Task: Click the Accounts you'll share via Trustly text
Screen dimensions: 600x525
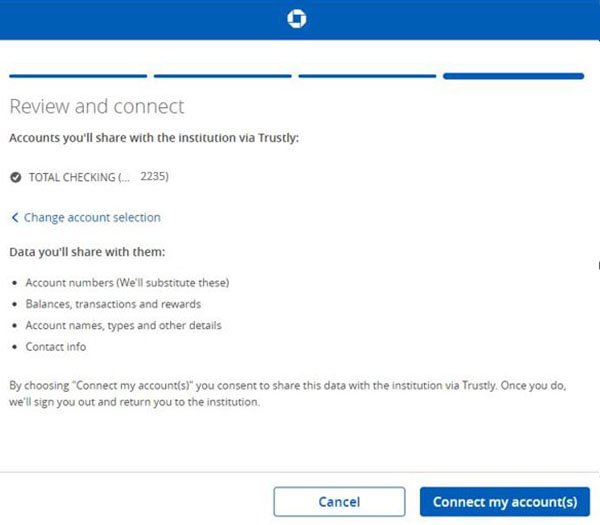Action: (x=154, y=138)
